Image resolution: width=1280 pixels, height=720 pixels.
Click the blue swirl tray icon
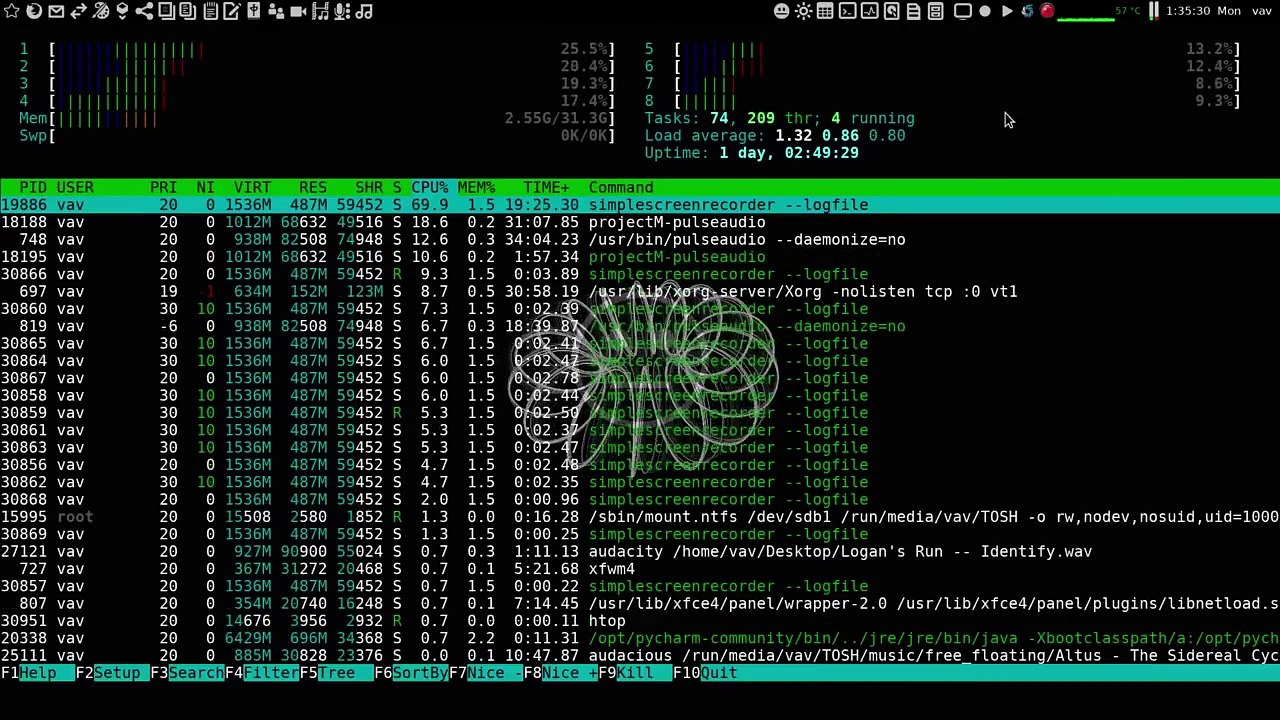pos(1027,11)
